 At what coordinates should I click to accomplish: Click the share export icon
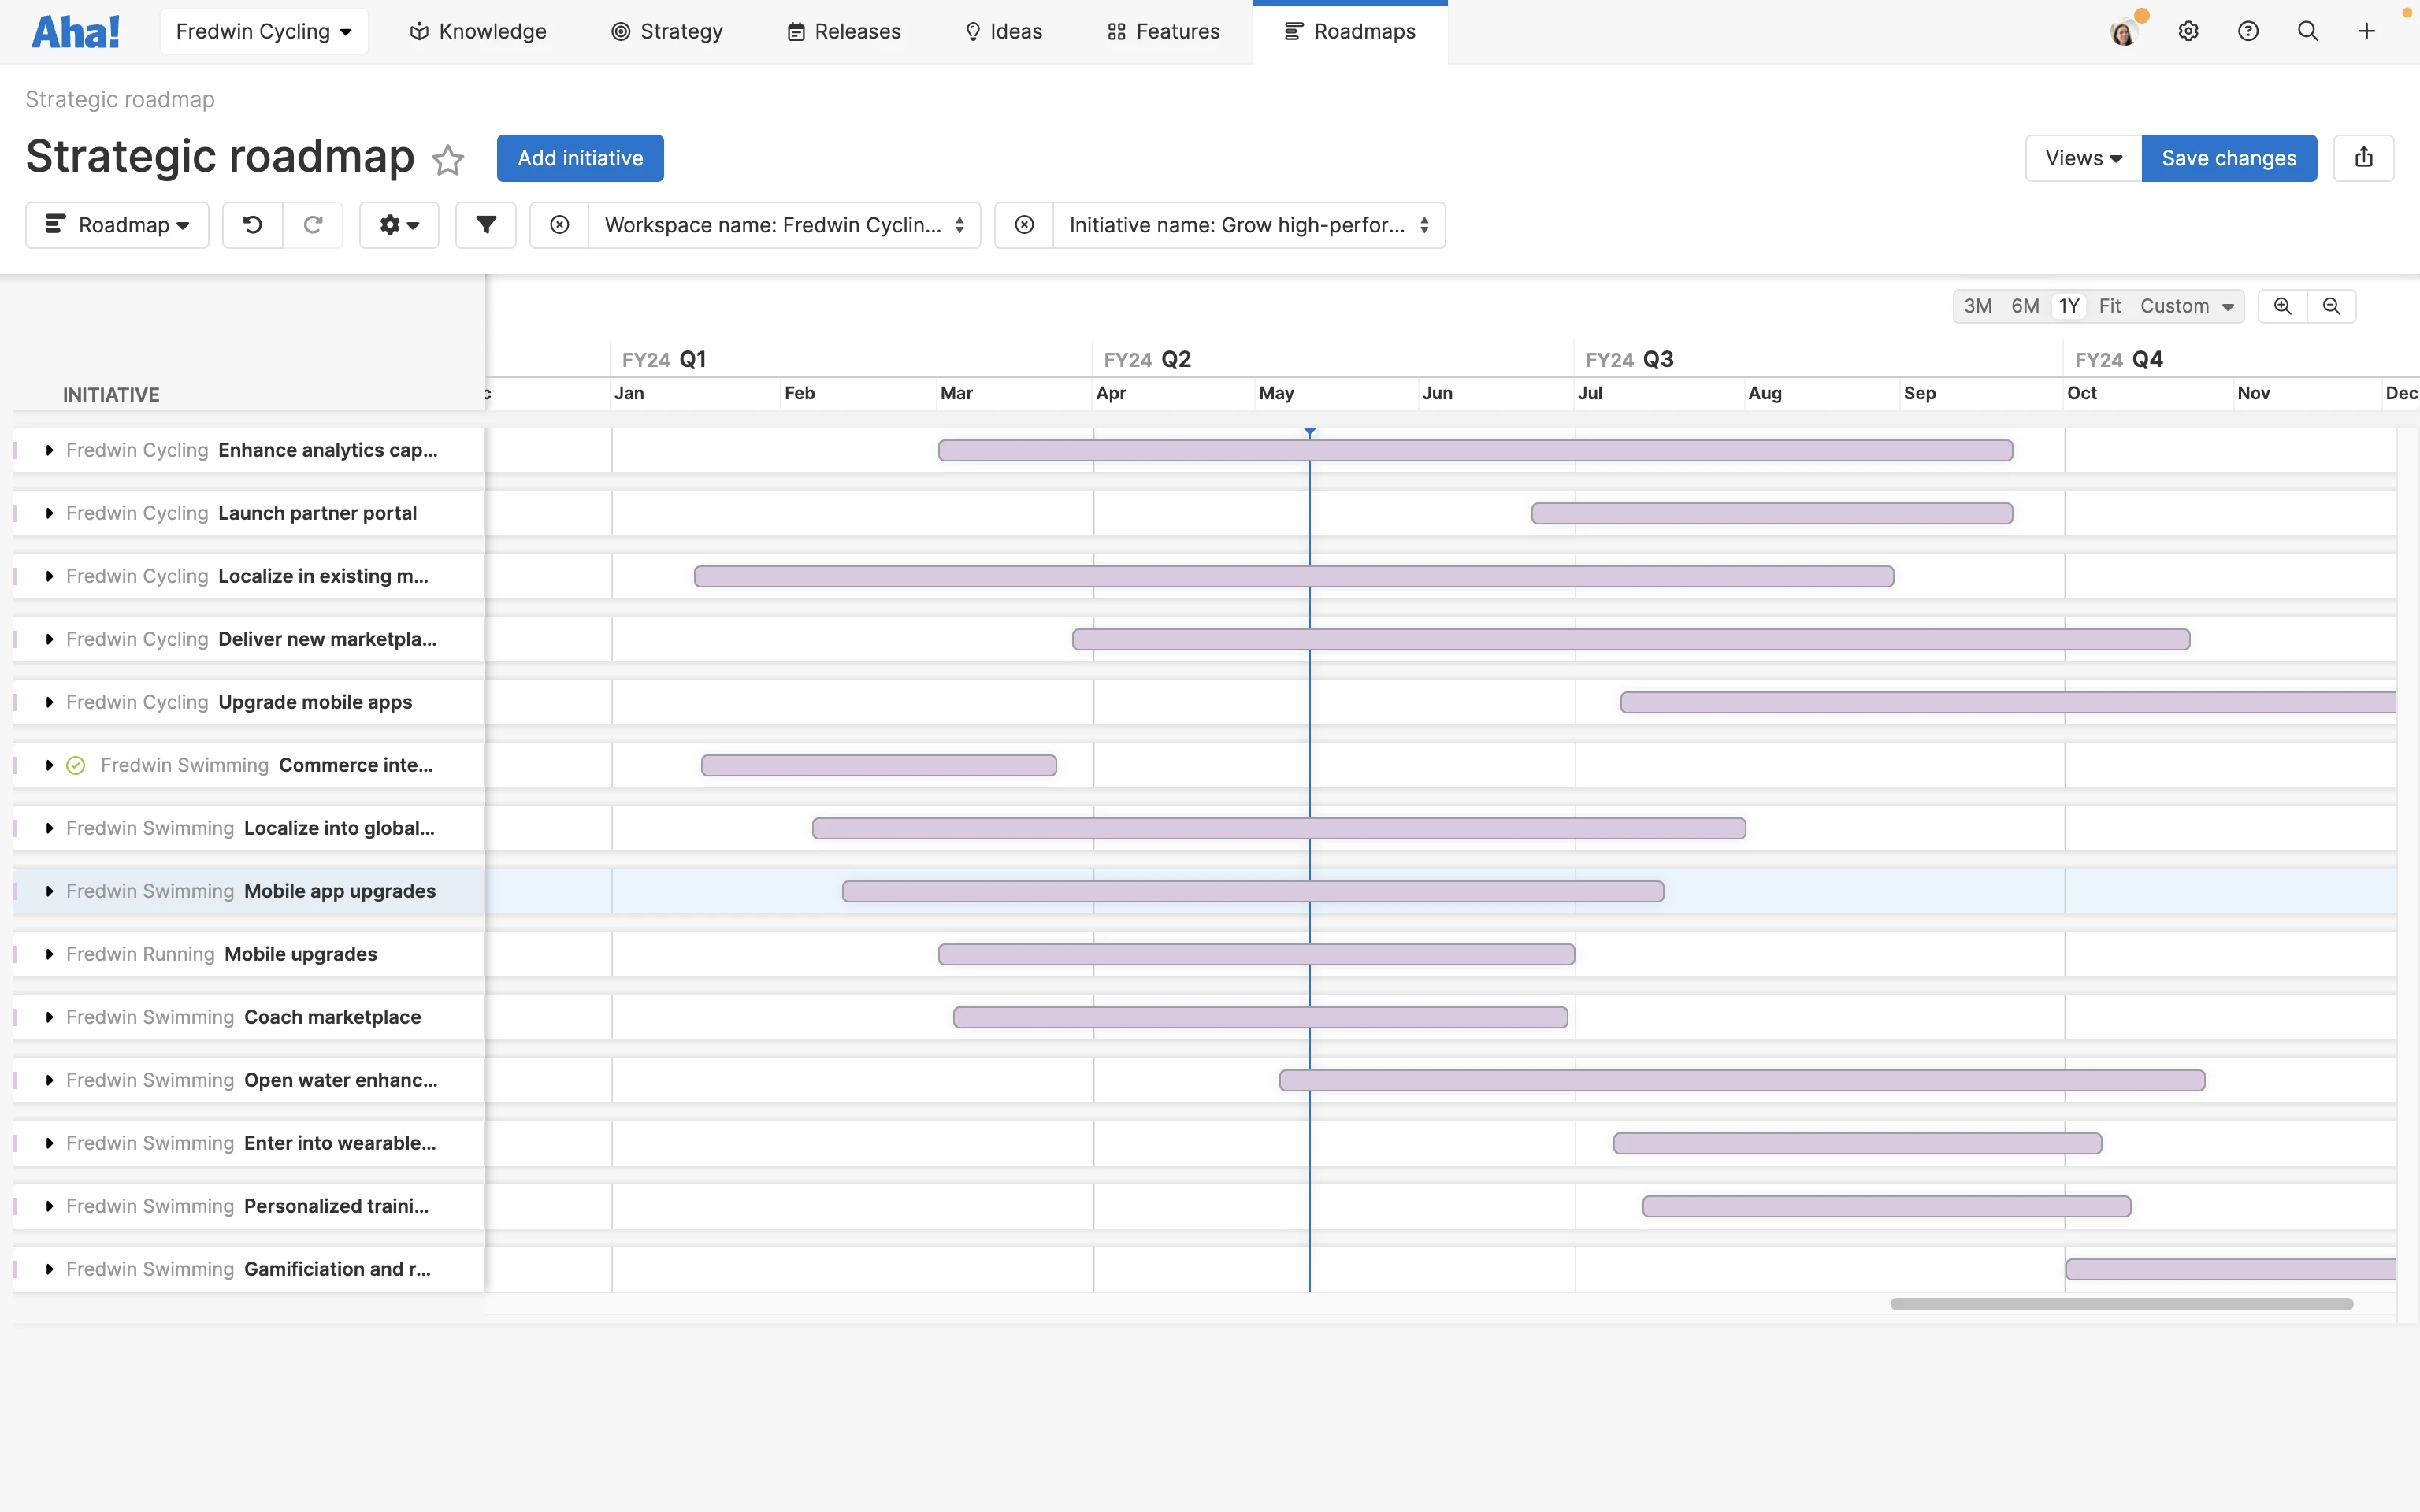pos(2363,158)
